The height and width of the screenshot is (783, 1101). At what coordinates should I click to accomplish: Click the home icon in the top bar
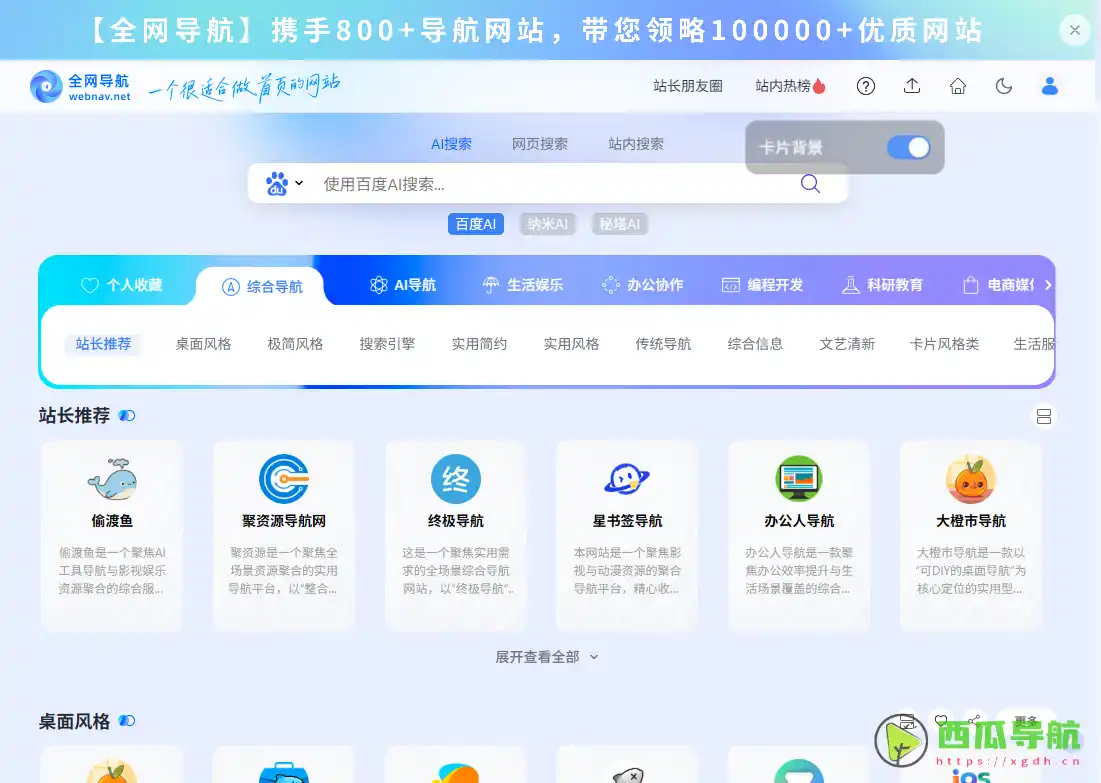(x=957, y=86)
